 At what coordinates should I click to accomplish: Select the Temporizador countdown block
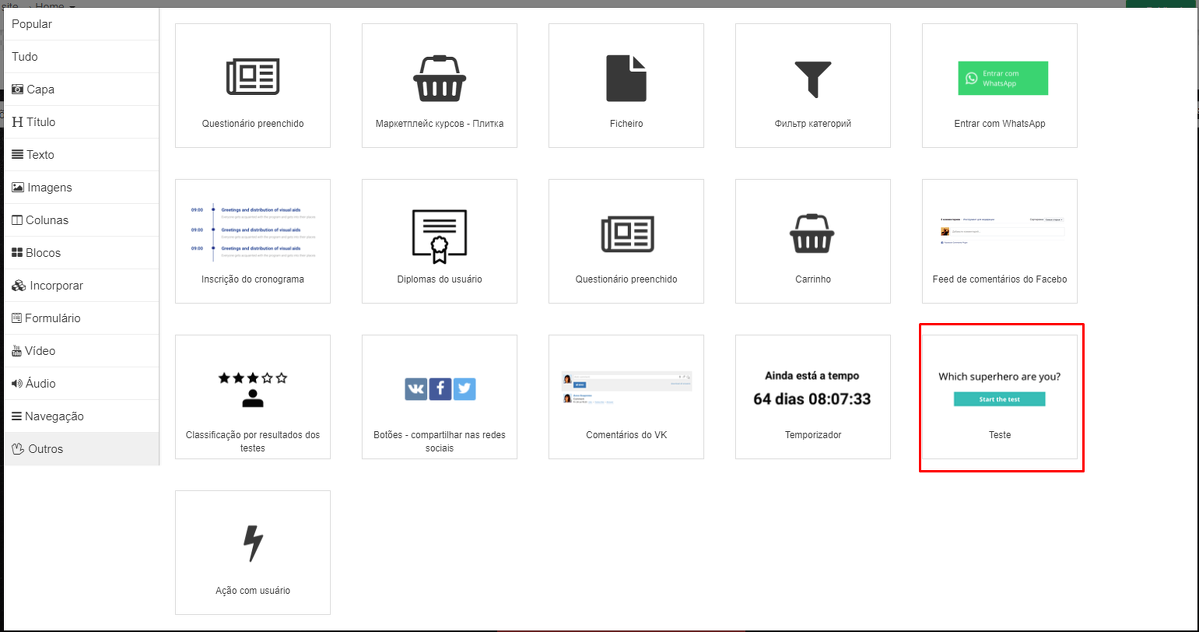coord(812,389)
